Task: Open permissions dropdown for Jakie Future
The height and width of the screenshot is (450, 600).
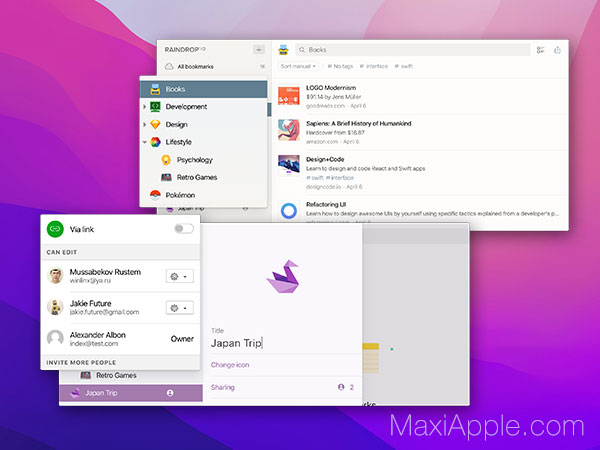Action: [x=179, y=308]
